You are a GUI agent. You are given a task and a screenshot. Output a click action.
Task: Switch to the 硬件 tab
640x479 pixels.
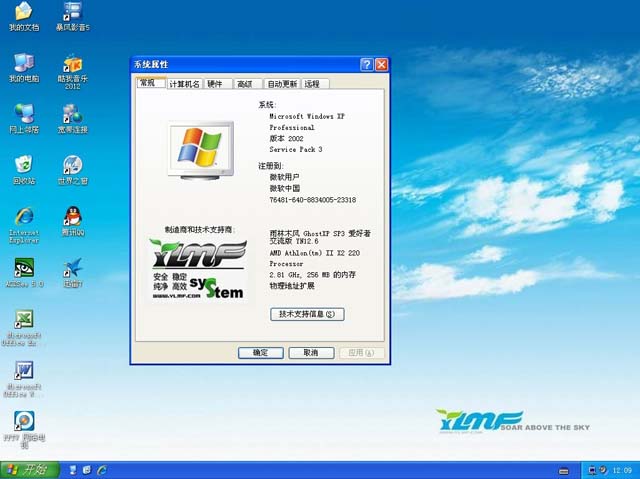point(215,85)
